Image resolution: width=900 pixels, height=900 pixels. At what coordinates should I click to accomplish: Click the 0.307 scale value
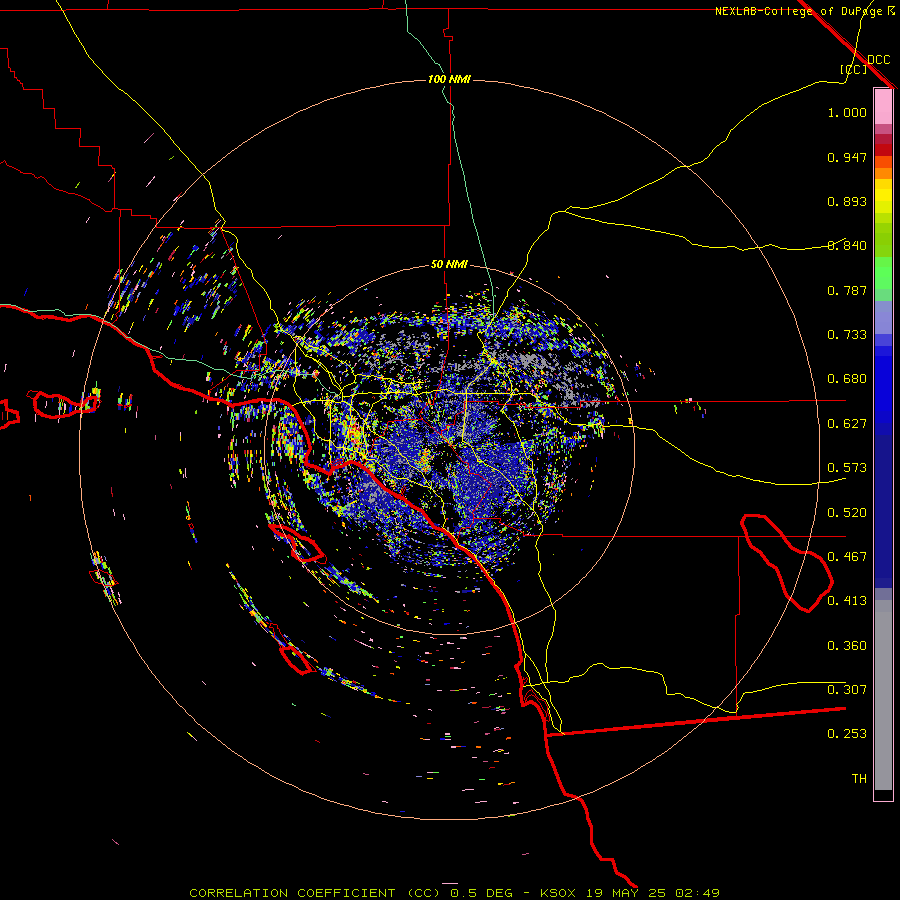point(847,690)
